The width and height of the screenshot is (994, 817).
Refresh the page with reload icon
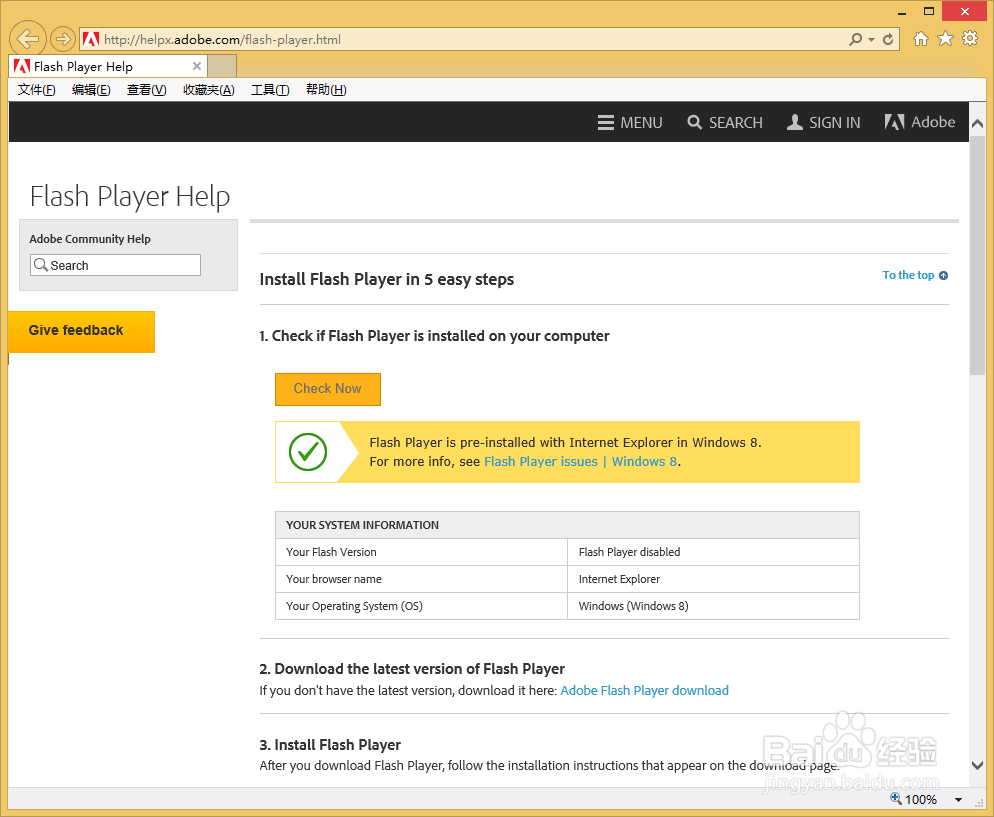[888, 39]
